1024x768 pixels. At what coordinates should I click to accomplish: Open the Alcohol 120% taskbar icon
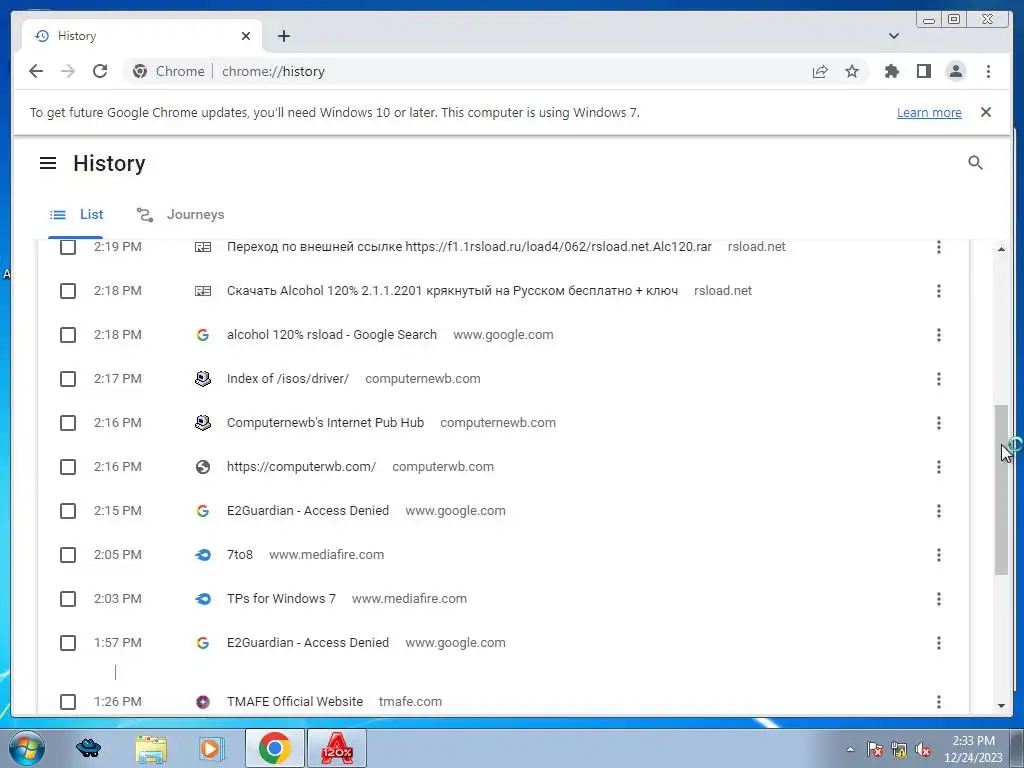[x=337, y=748]
